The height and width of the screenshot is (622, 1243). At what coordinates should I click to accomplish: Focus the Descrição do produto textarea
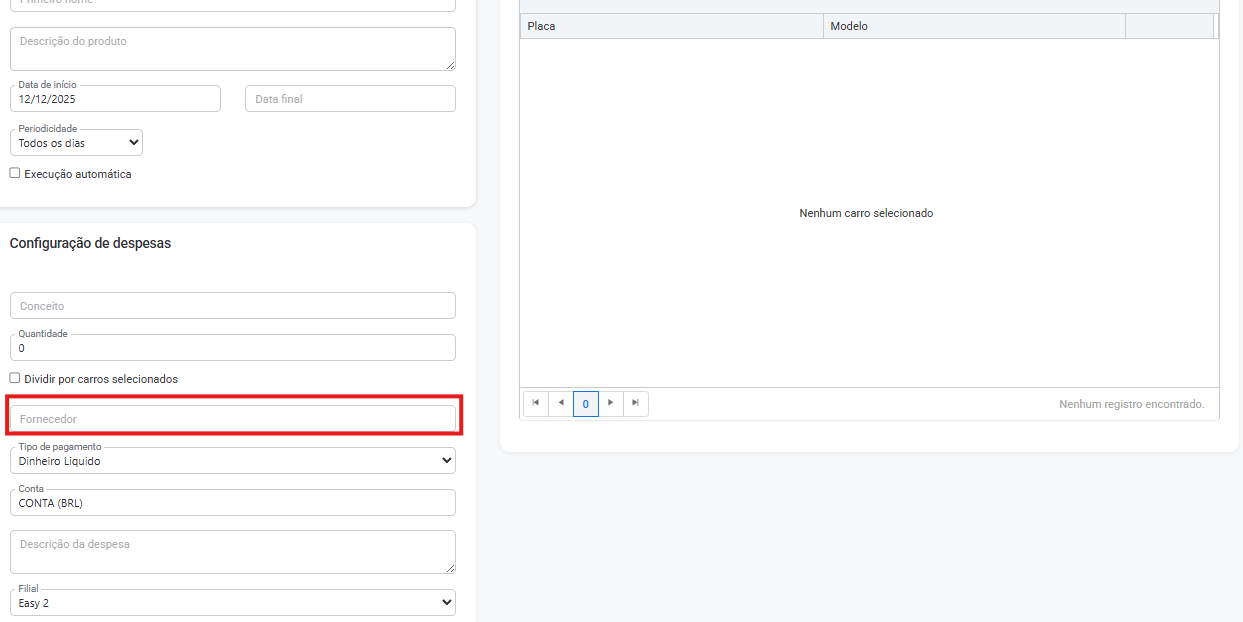232,49
